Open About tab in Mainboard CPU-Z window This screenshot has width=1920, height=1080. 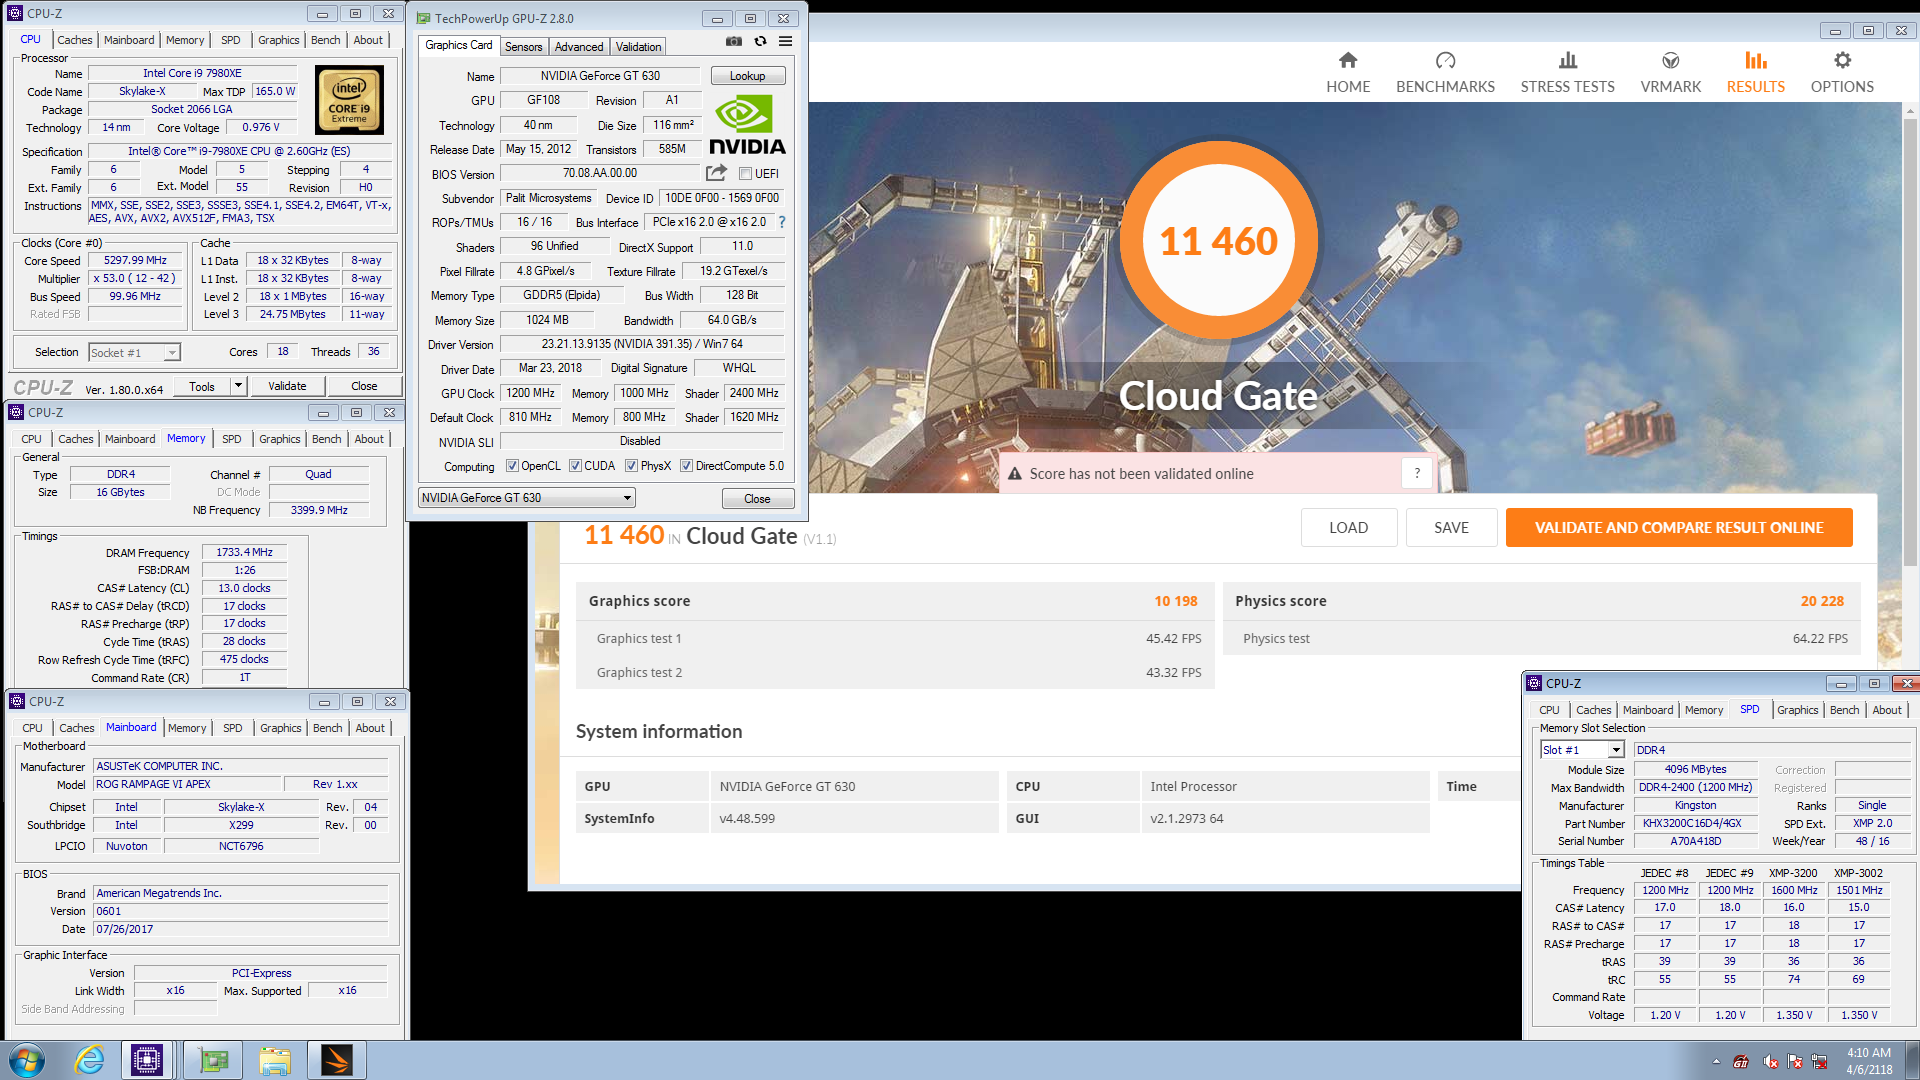[370, 728]
